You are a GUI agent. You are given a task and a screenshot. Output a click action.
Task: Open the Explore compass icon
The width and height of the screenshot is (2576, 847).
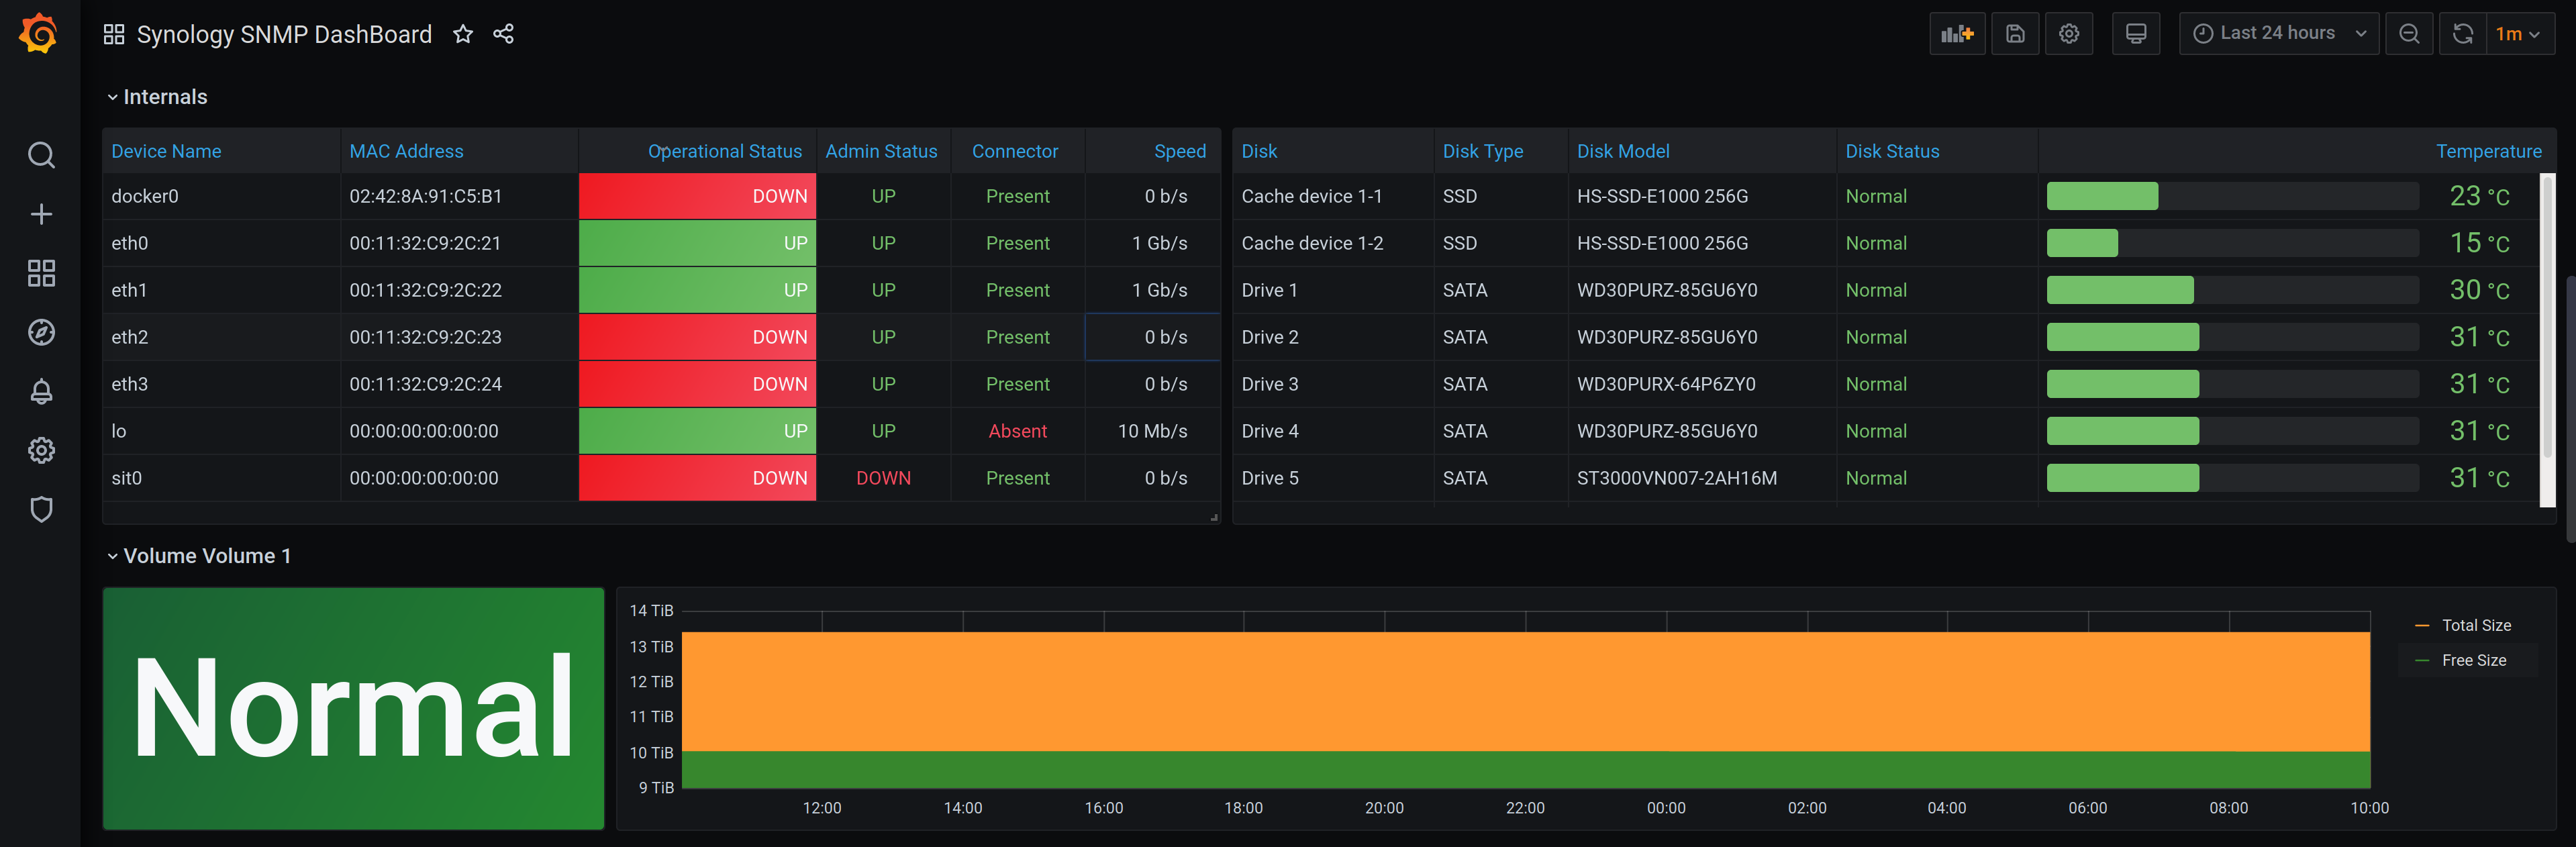pyautogui.click(x=41, y=332)
